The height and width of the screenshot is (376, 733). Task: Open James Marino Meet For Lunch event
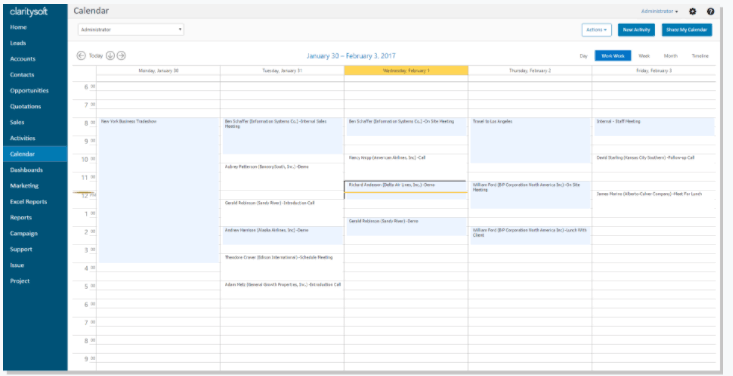654,199
